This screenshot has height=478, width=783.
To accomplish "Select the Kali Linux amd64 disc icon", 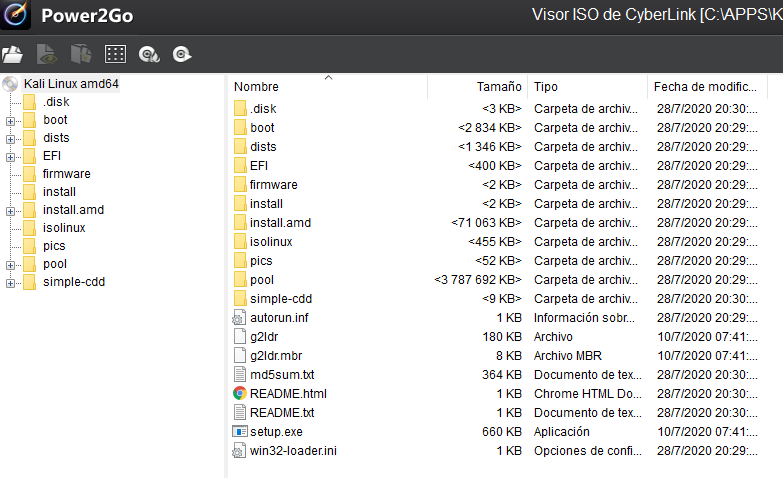I will click(x=10, y=83).
